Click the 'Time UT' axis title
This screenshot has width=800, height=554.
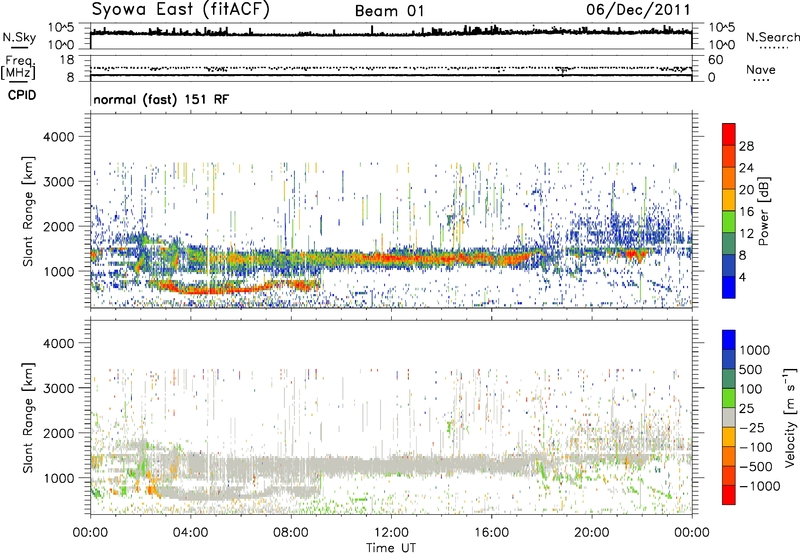pos(391,548)
